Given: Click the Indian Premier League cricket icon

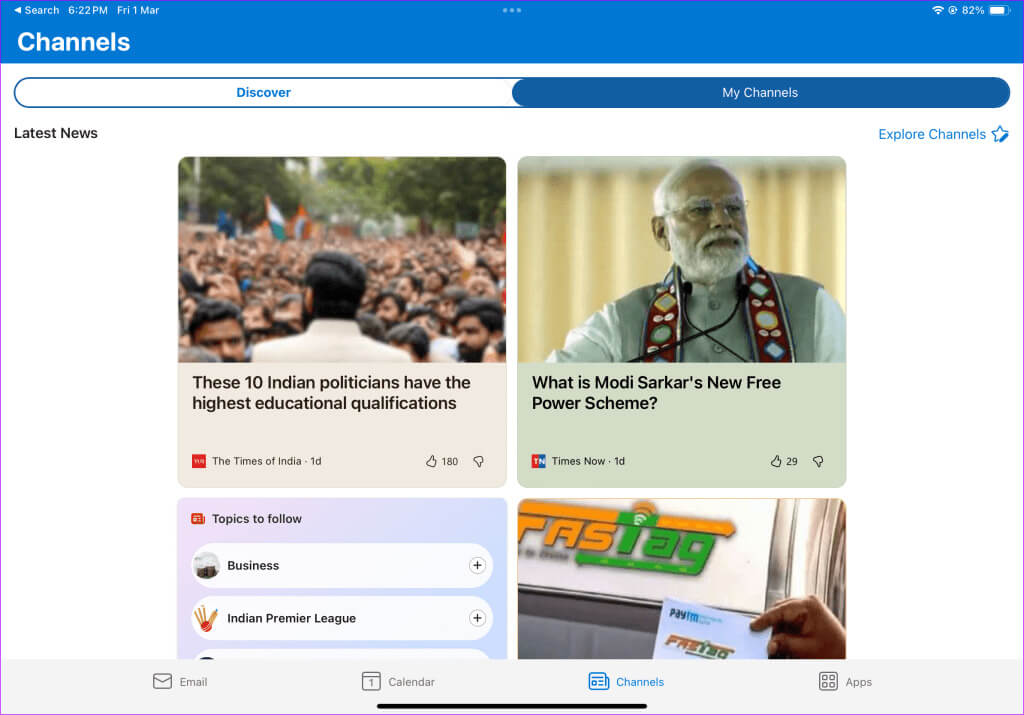Looking at the screenshot, I should coord(206,618).
